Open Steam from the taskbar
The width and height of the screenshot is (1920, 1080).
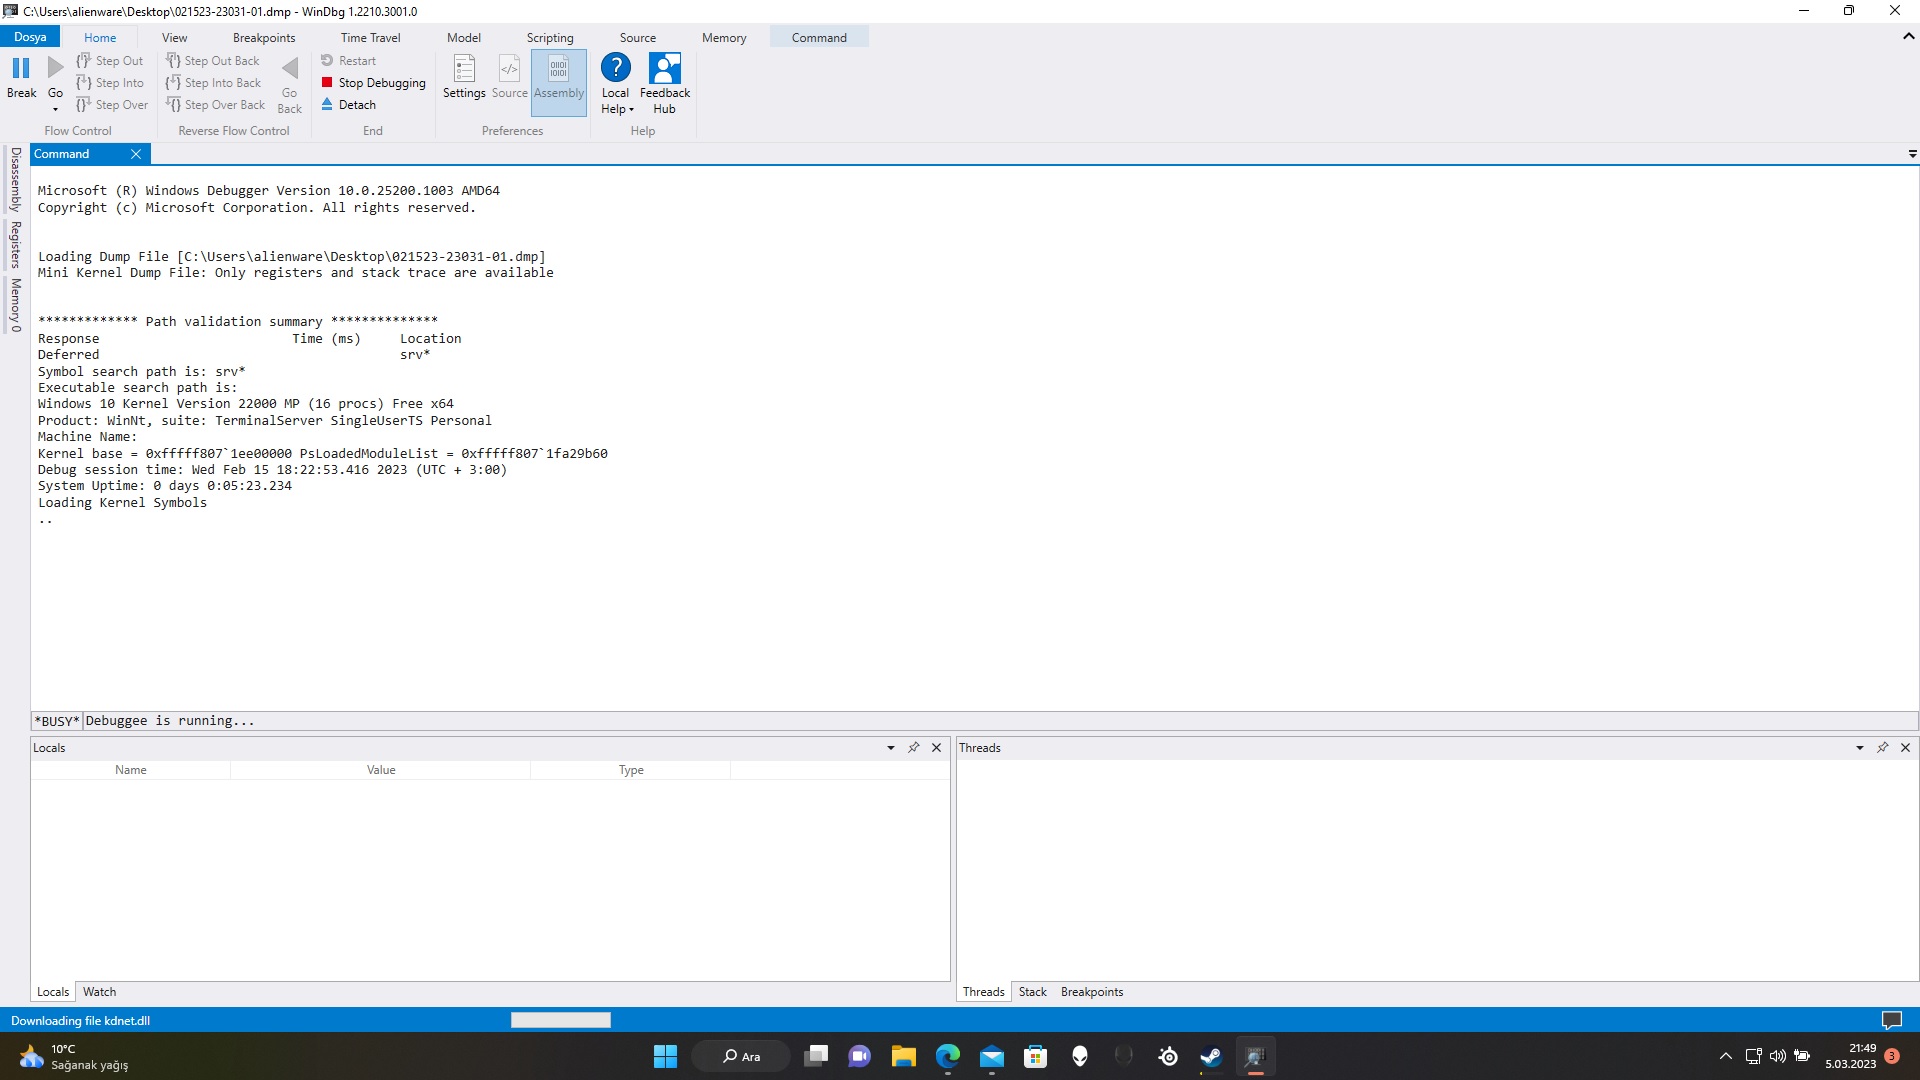(x=1211, y=1056)
